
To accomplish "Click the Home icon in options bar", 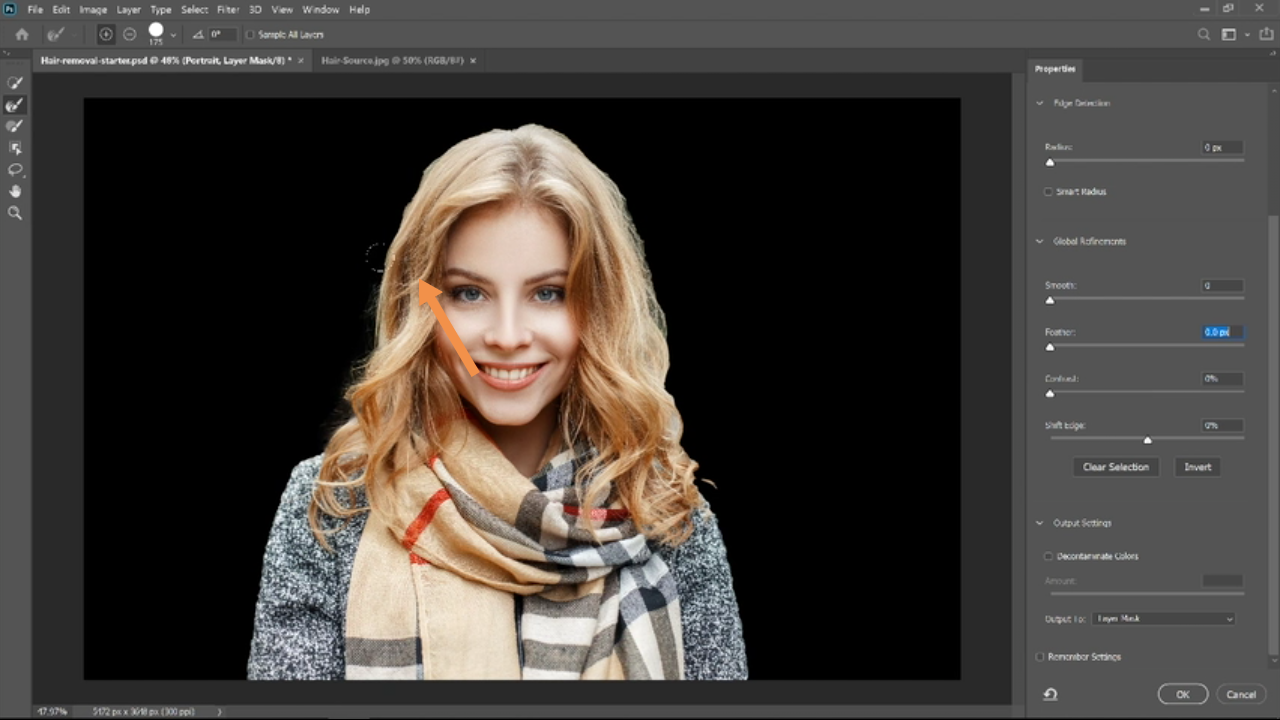I will pos(22,34).
